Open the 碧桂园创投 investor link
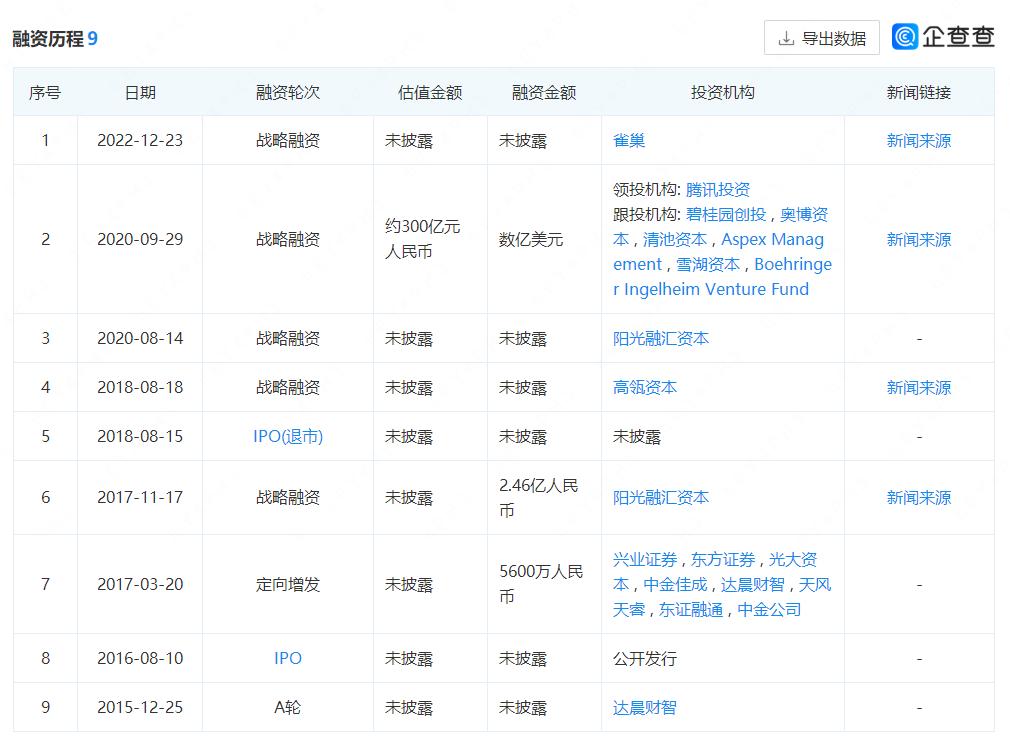The image size is (1010, 748). (726, 215)
